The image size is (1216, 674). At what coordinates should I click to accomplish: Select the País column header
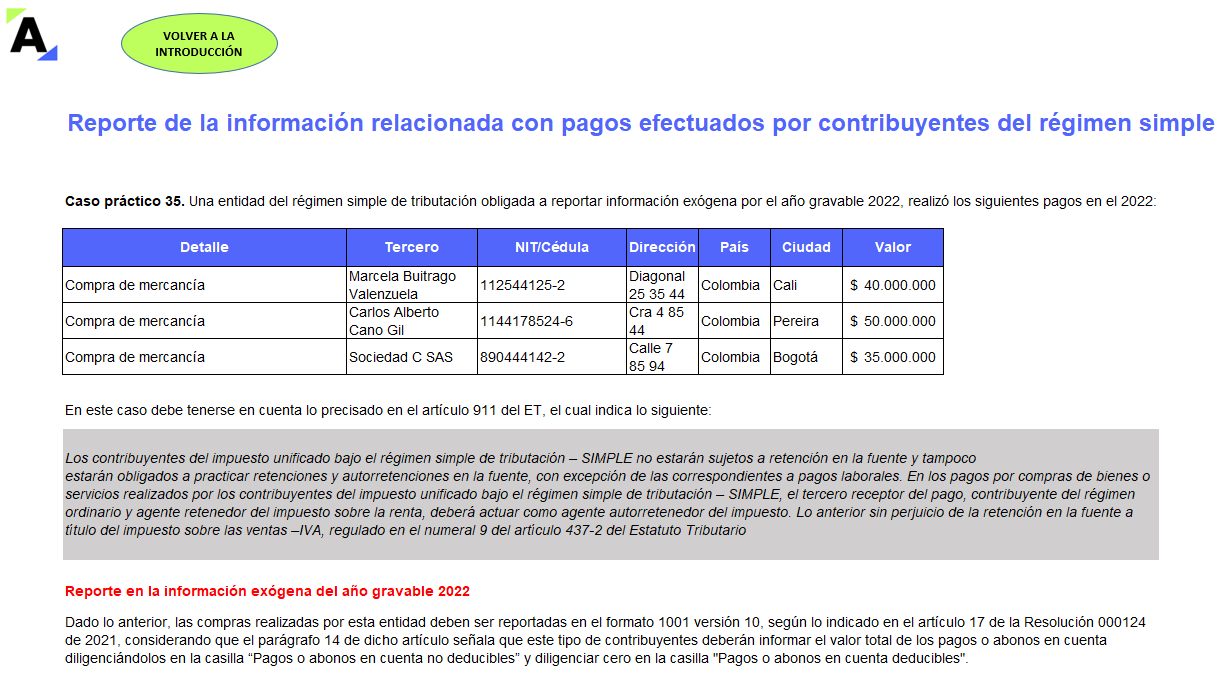[734, 247]
